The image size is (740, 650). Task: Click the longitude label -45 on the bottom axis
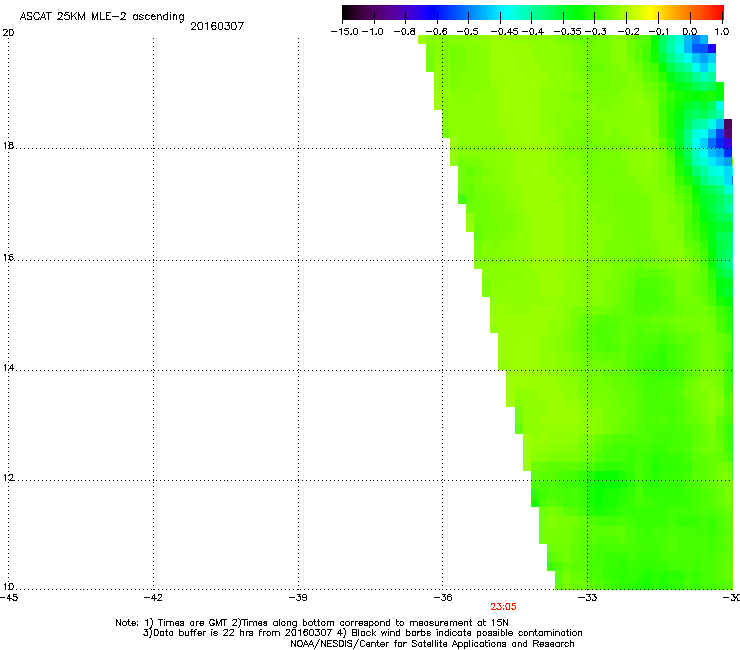click(x=9, y=598)
